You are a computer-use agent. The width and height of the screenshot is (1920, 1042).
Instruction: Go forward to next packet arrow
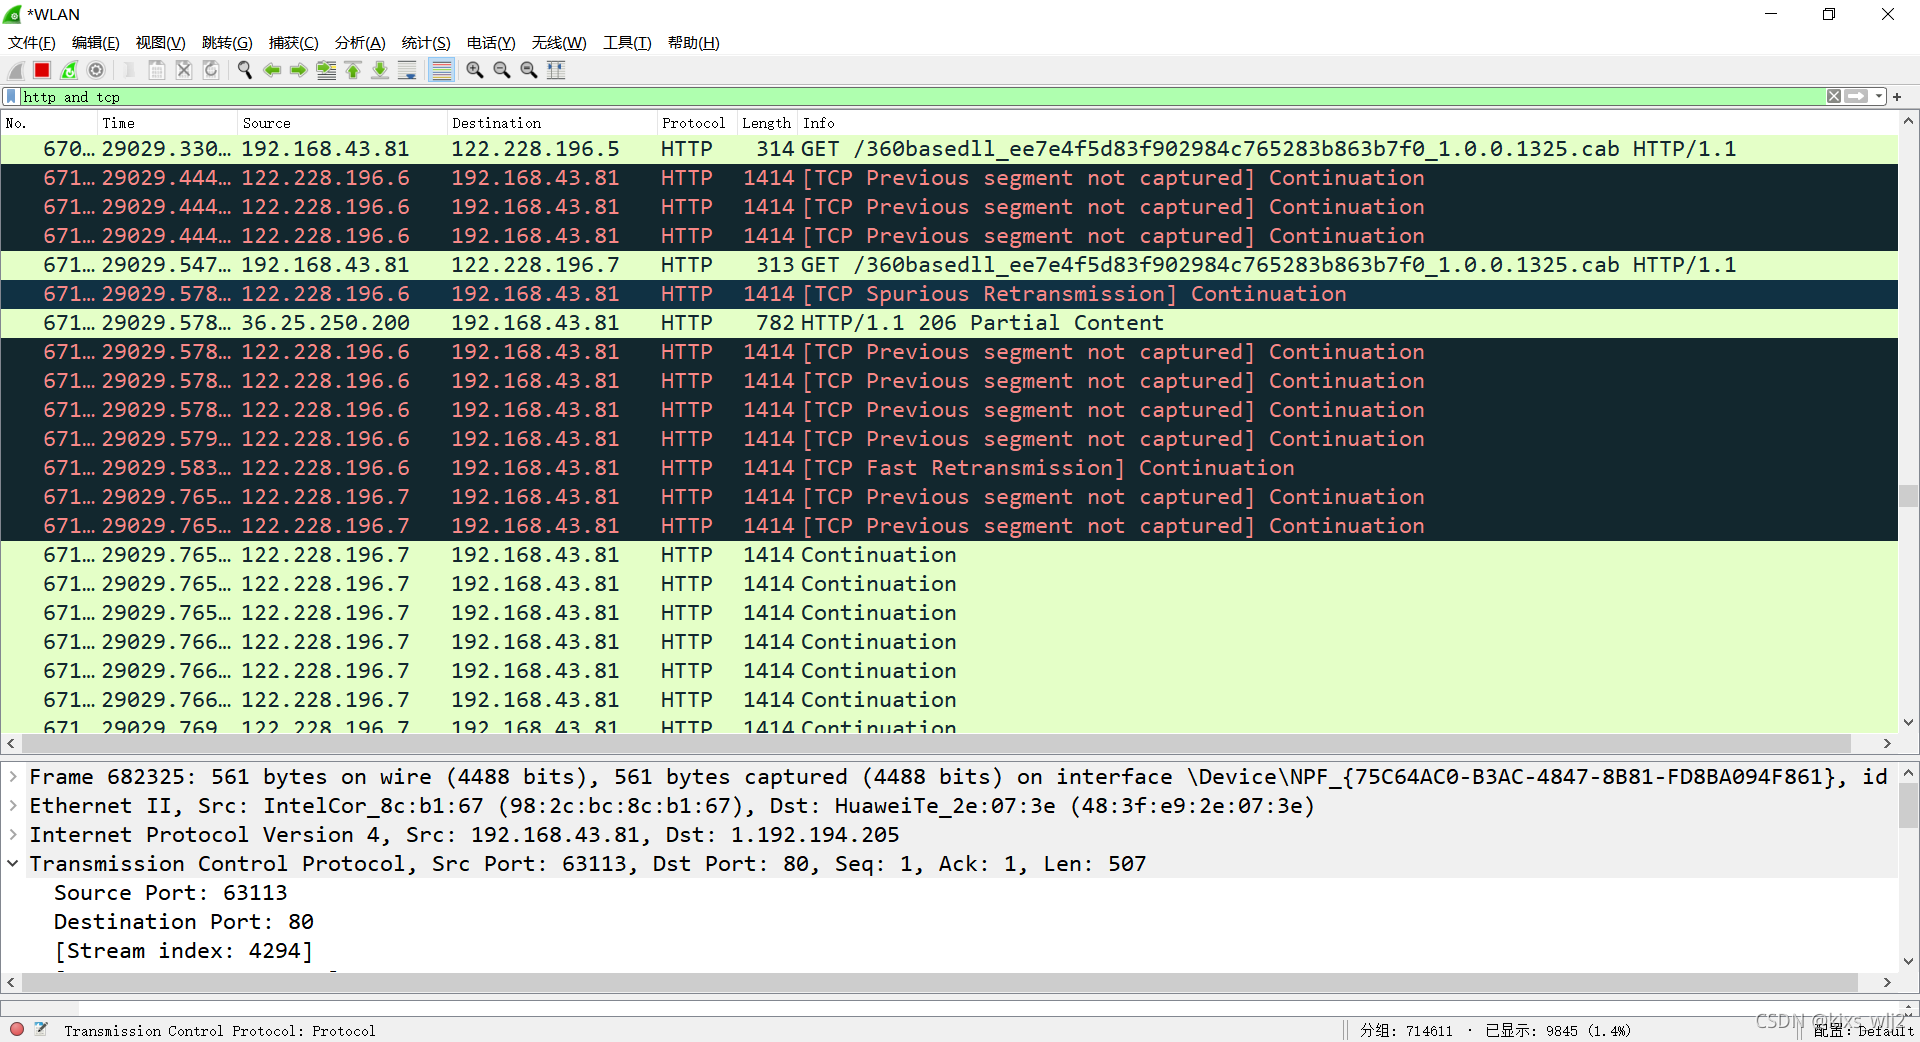(x=298, y=70)
